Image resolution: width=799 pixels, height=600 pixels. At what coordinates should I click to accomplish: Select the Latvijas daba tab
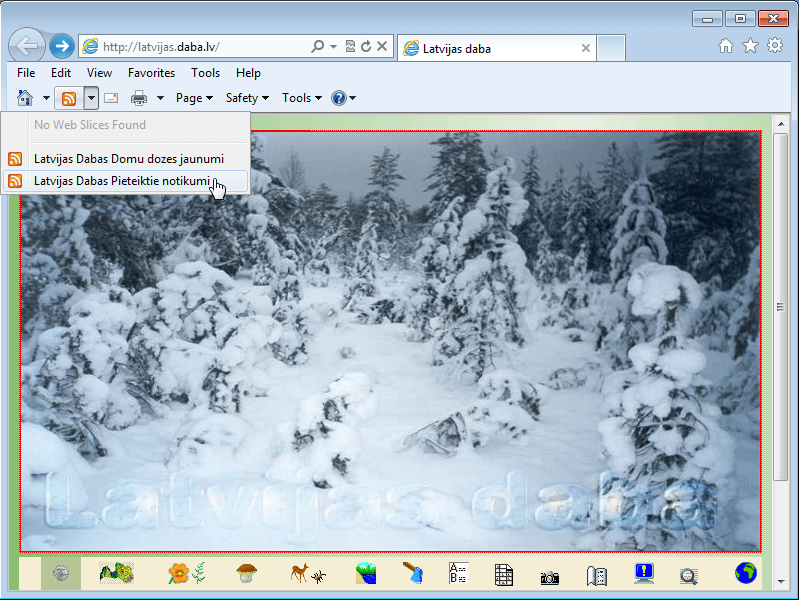click(496, 48)
